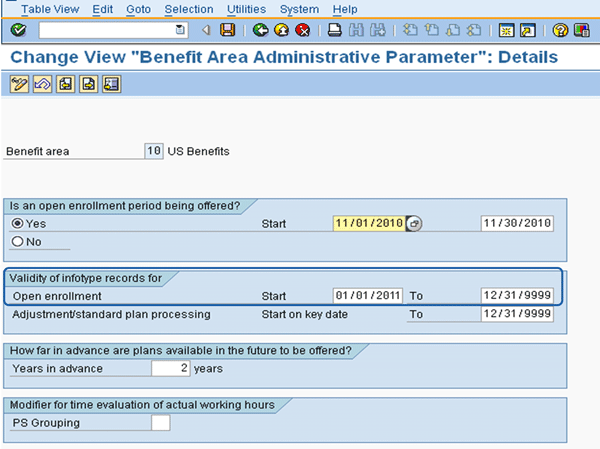This screenshot has width=600, height=449.
Task: Click the Benefit area code field
Action: click(153, 151)
